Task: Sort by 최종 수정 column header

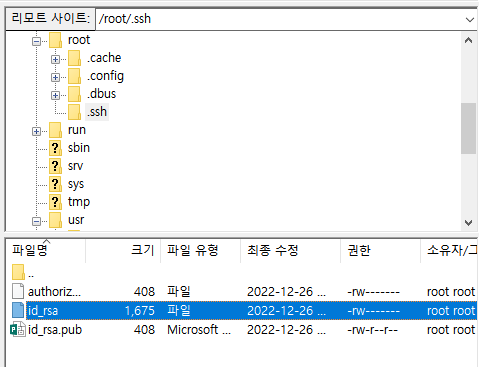Action: 290,251
